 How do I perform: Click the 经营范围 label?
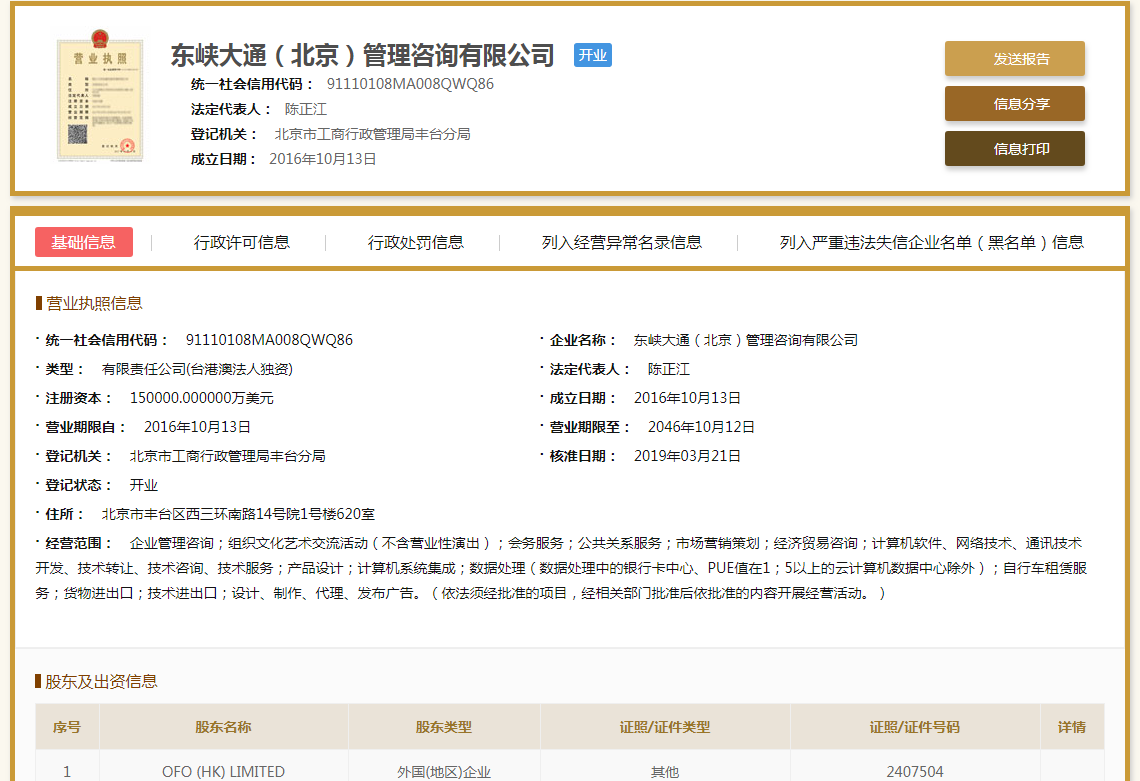click(79, 543)
